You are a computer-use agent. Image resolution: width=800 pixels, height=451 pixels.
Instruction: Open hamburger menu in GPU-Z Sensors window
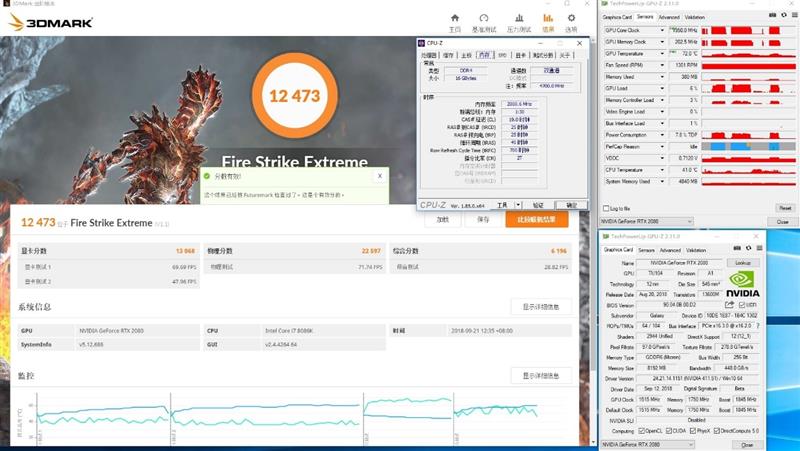794,15
